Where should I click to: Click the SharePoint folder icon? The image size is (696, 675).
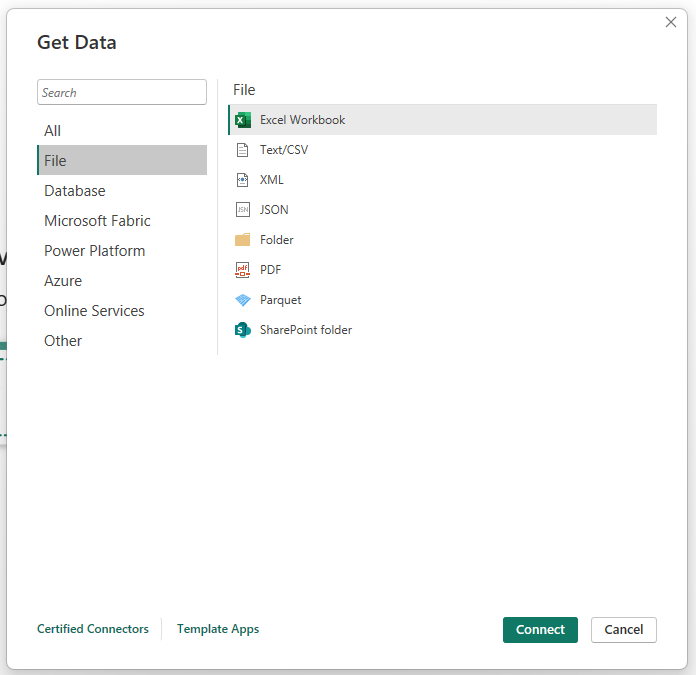click(x=242, y=330)
